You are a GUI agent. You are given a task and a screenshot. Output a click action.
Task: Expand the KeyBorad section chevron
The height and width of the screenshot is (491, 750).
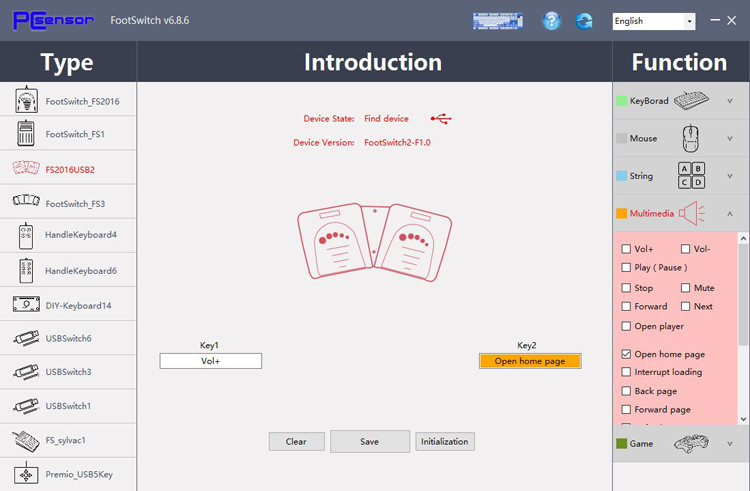coord(730,101)
